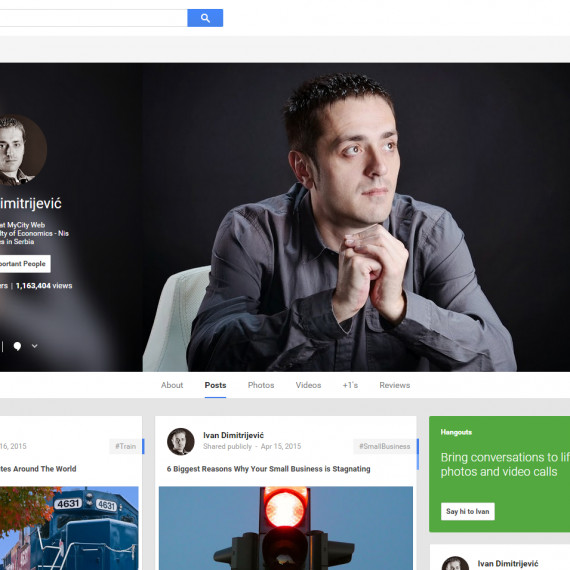Open the blue train 4631 post image
570x570 pixels.
pos(69,528)
